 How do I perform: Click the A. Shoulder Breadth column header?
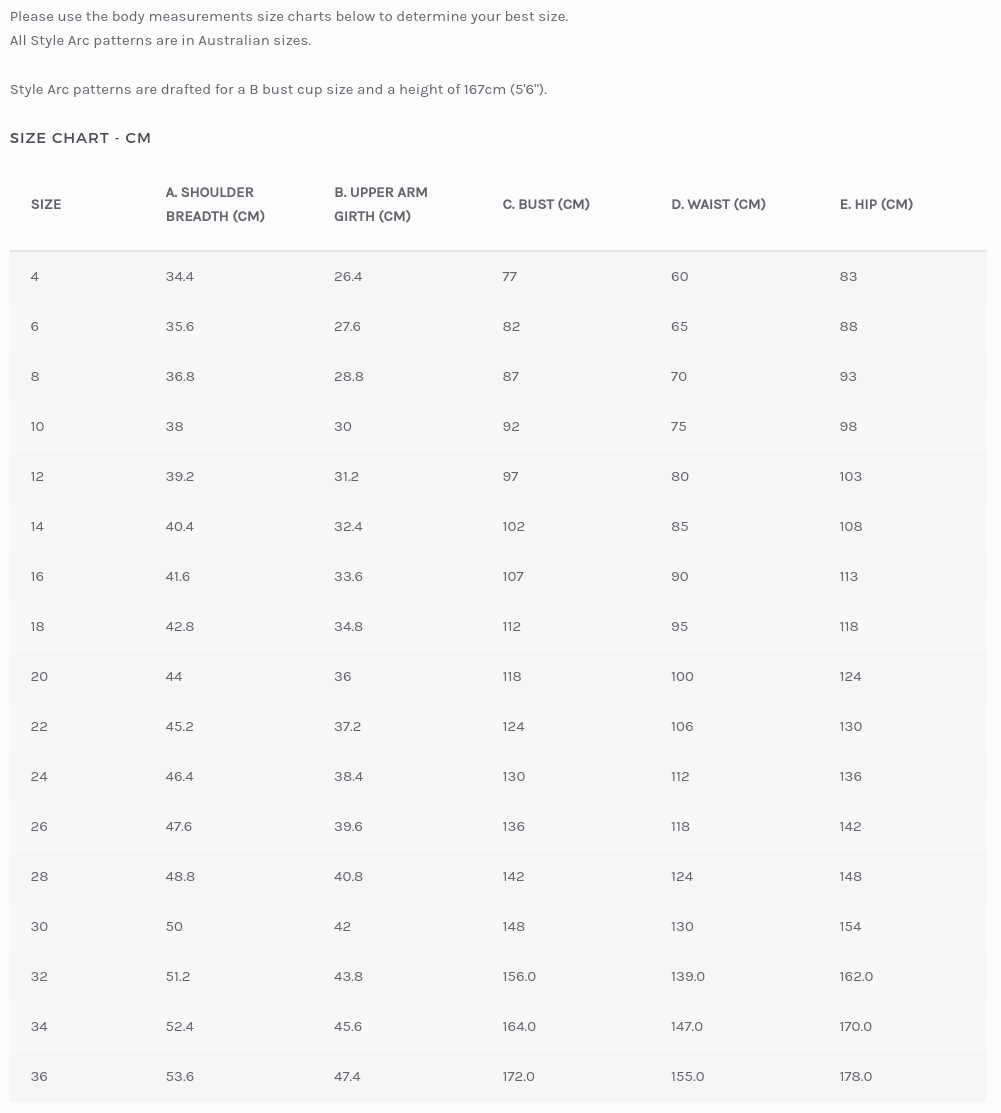coord(215,204)
